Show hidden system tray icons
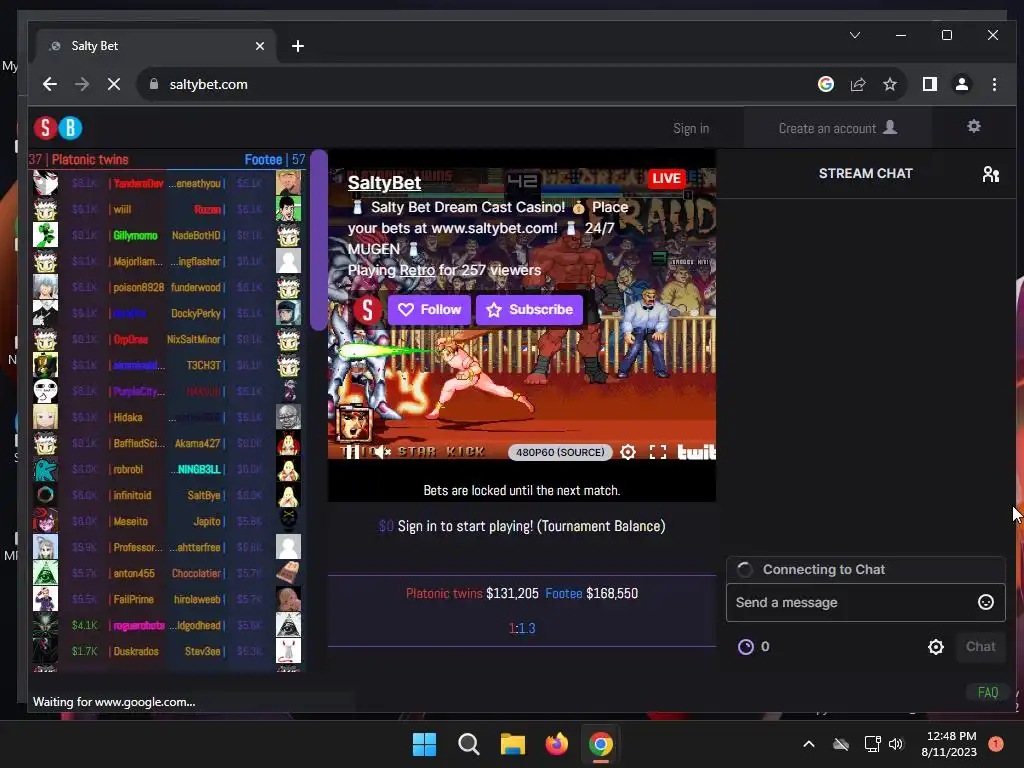Image resolution: width=1024 pixels, height=768 pixels. pyautogui.click(x=808, y=744)
